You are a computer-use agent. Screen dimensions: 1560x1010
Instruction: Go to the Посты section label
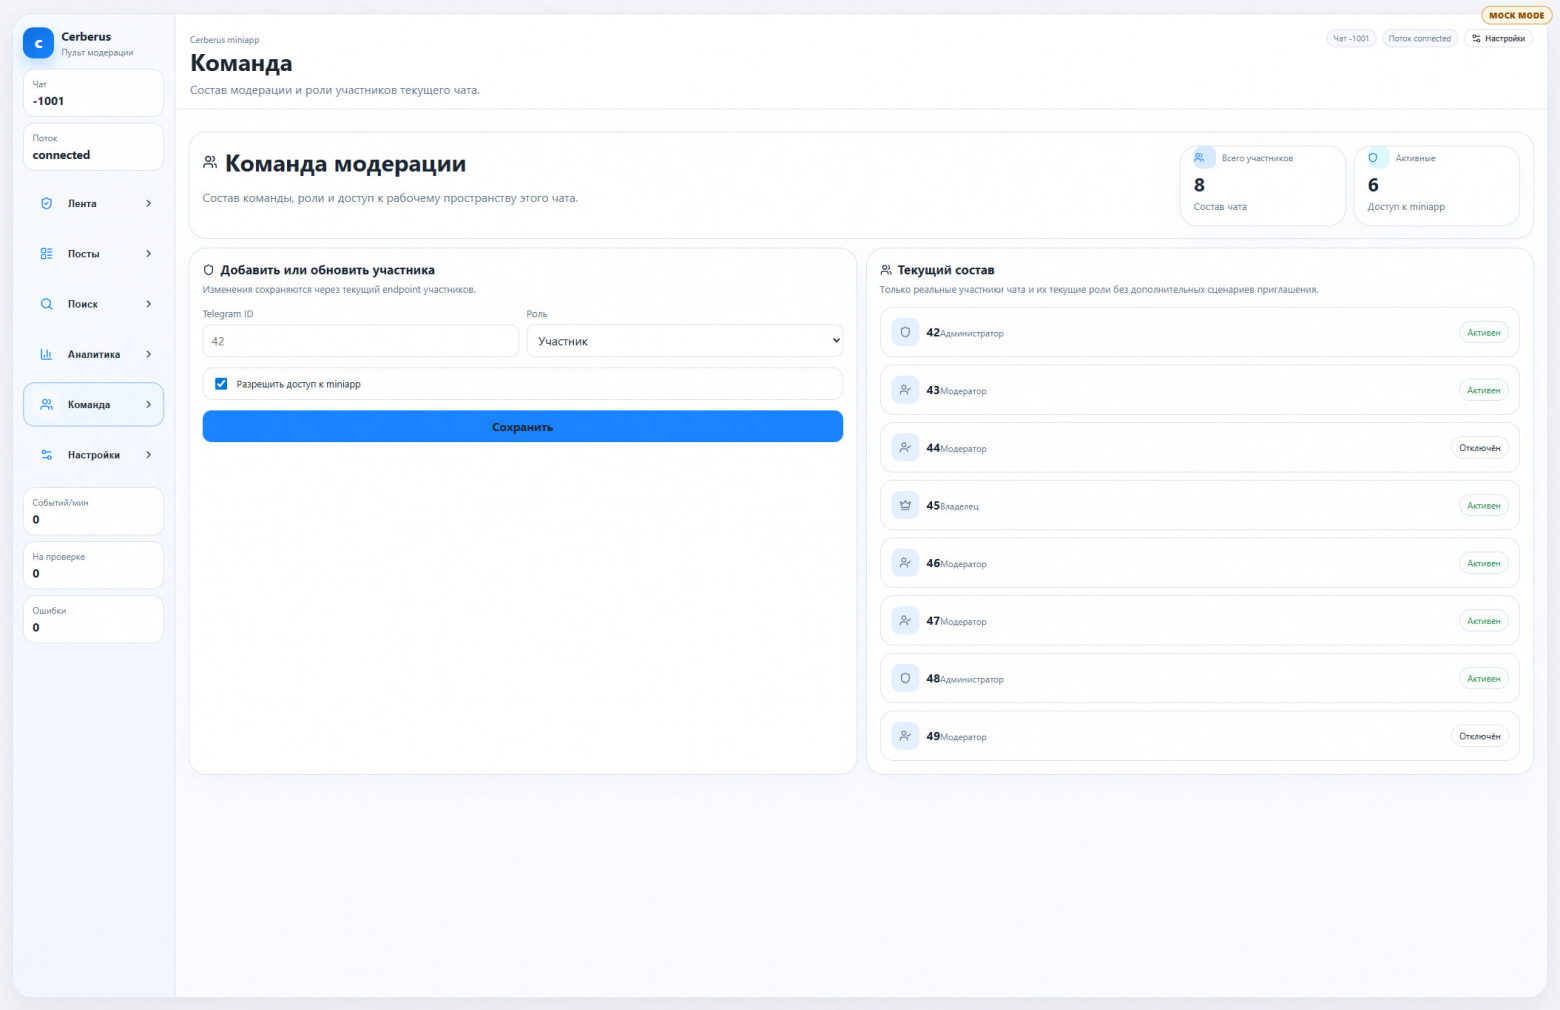[x=84, y=254]
